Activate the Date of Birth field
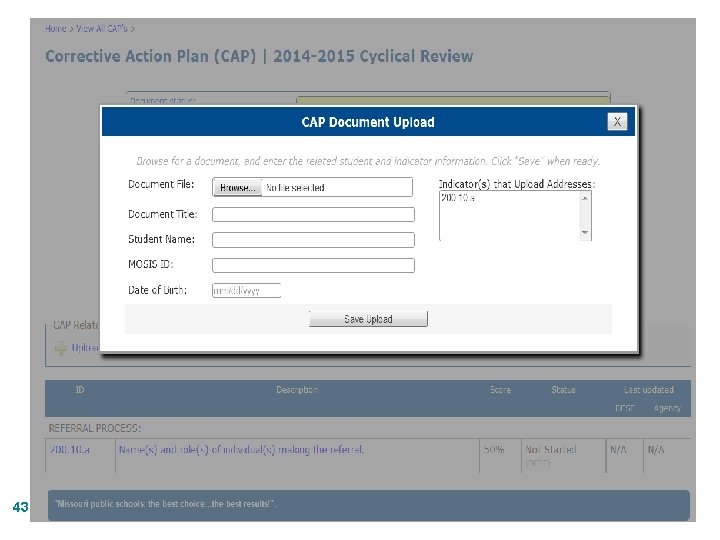The image size is (720, 540). click(246, 290)
